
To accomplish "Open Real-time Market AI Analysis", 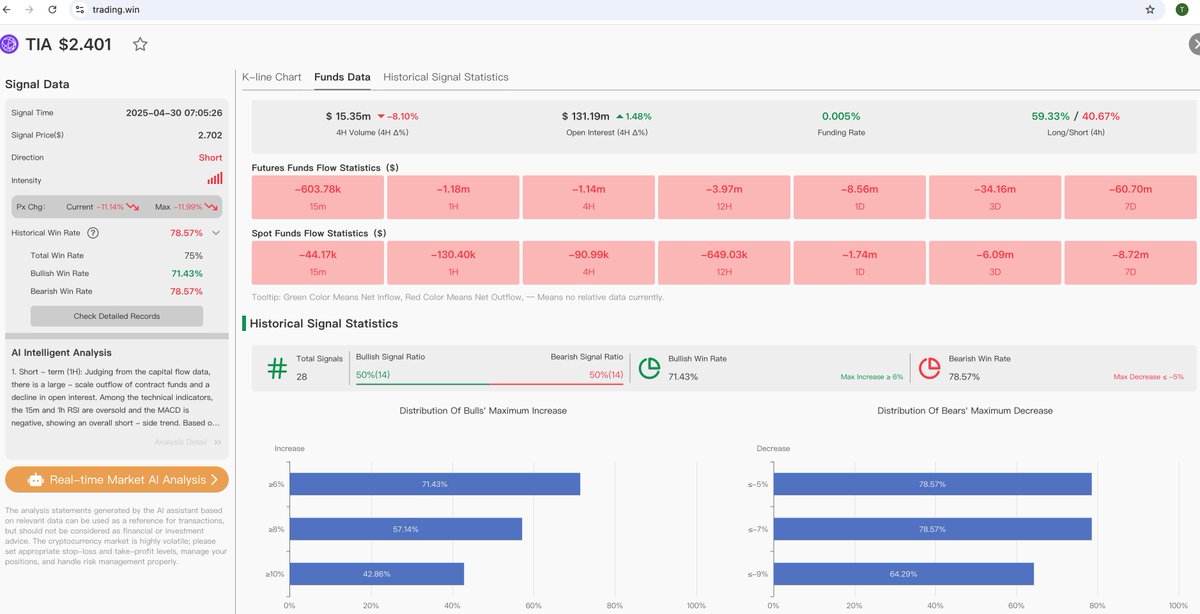I will click(117, 480).
